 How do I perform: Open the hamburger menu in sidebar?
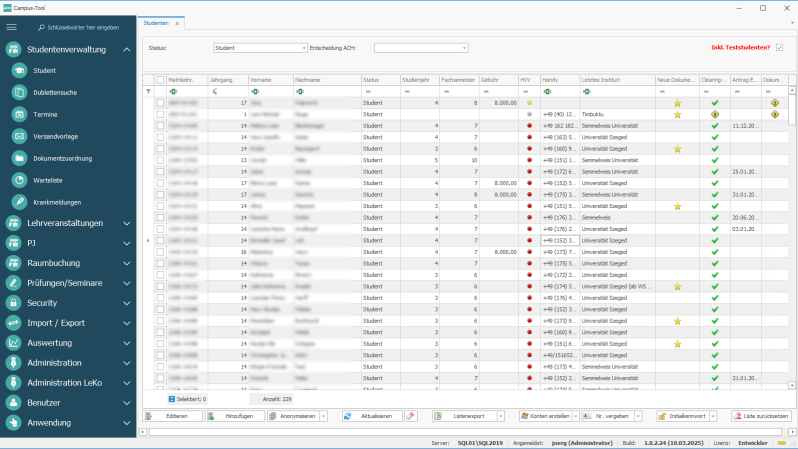(x=11, y=27)
